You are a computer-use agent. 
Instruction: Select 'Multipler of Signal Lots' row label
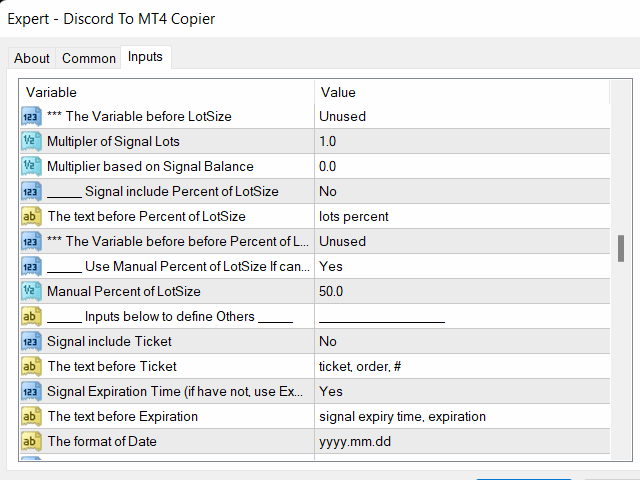[x=113, y=142]
